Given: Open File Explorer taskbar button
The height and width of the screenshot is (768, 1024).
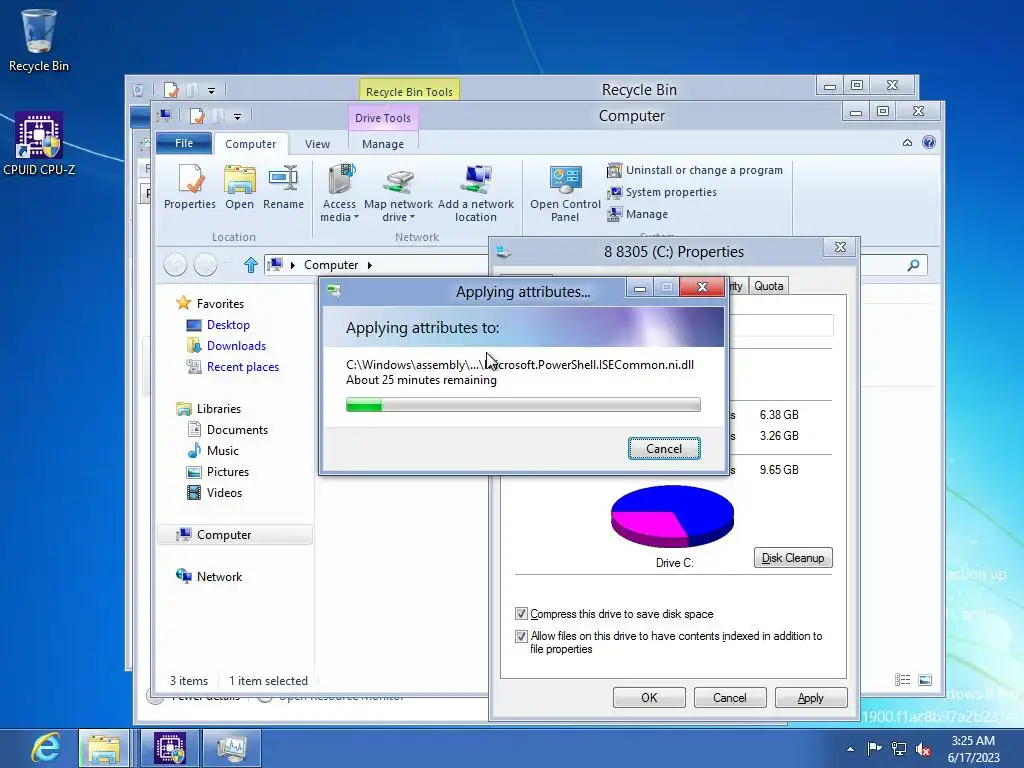Looking at the screenshot, I should (x=104, y=748).
